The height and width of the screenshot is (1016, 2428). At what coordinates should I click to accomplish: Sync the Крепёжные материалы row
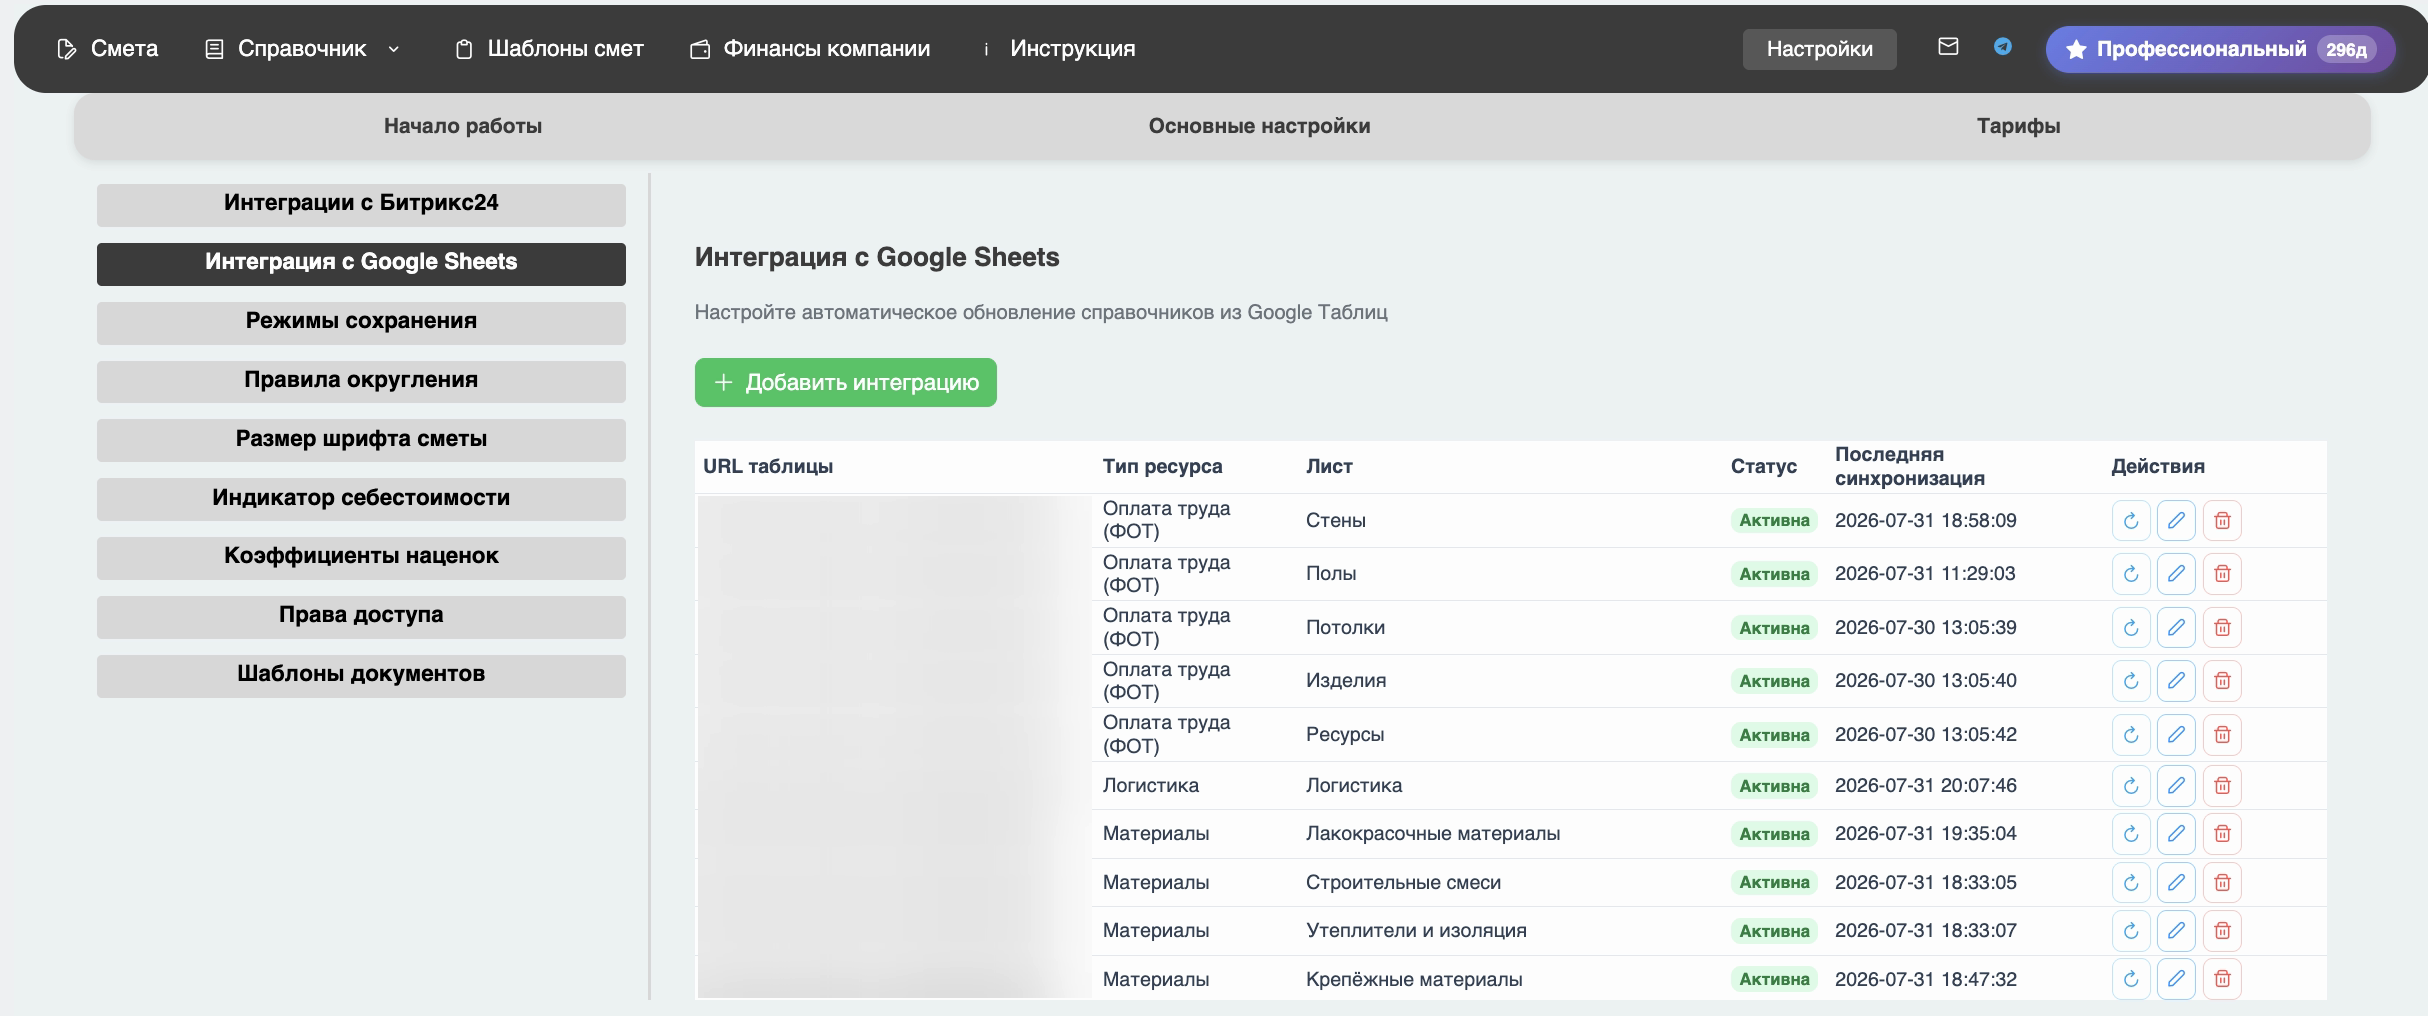tap(2131, 979)
